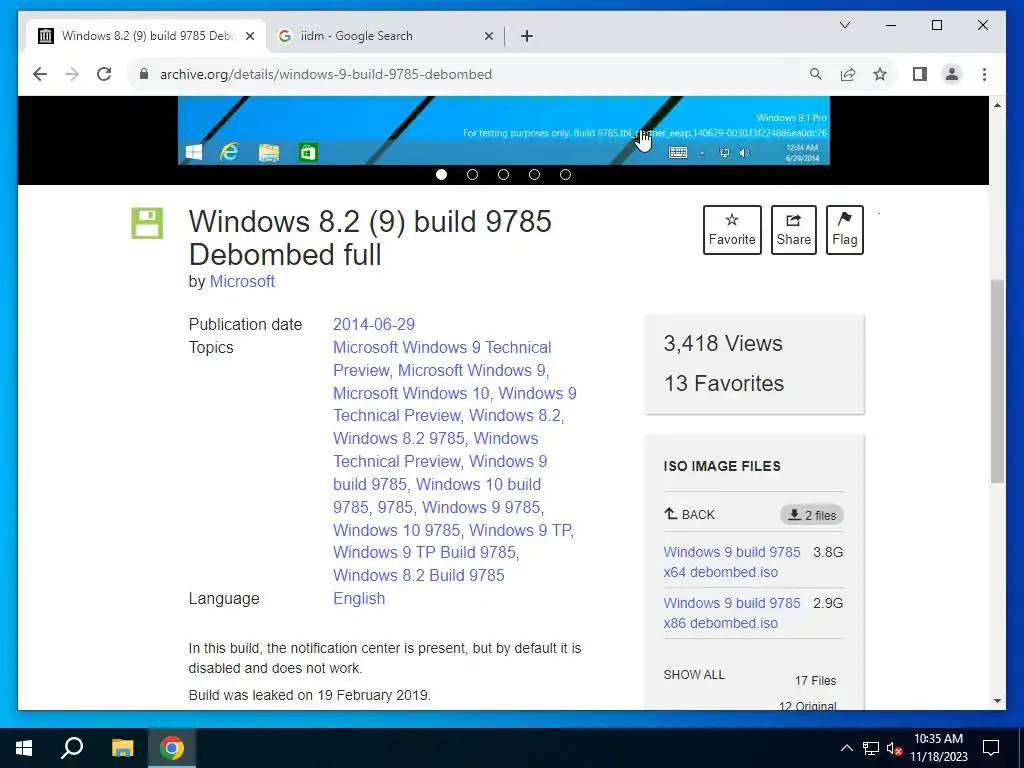
Task: Click the scrollbar down arrow
Action: tap(997, 701)
